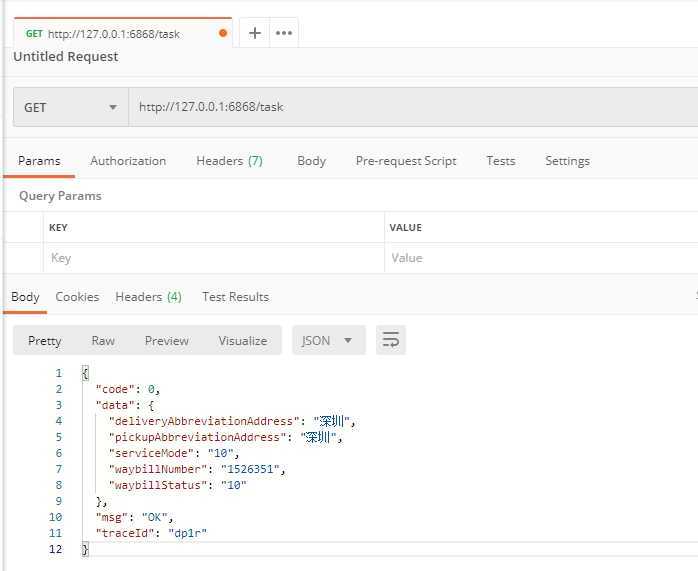Switch response view to Raw
This screenshot has height=571, width=698.
103,341
